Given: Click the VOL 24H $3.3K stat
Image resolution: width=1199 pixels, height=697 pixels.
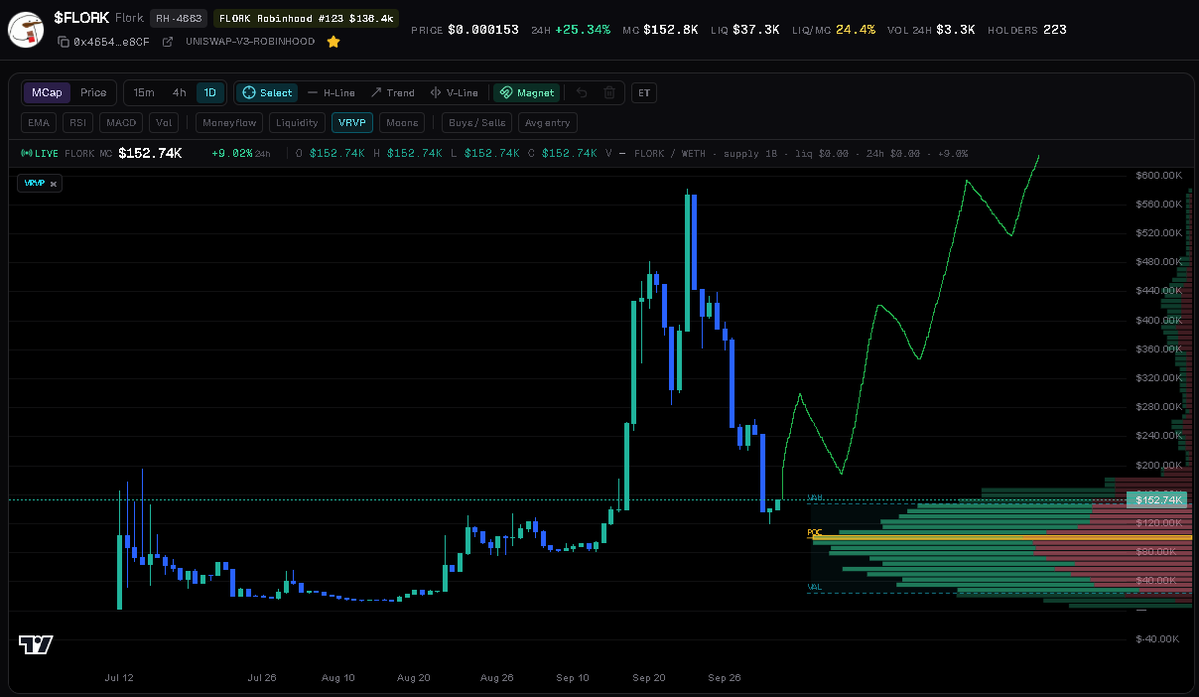Looking at the screenshot, I should point(931,30).
